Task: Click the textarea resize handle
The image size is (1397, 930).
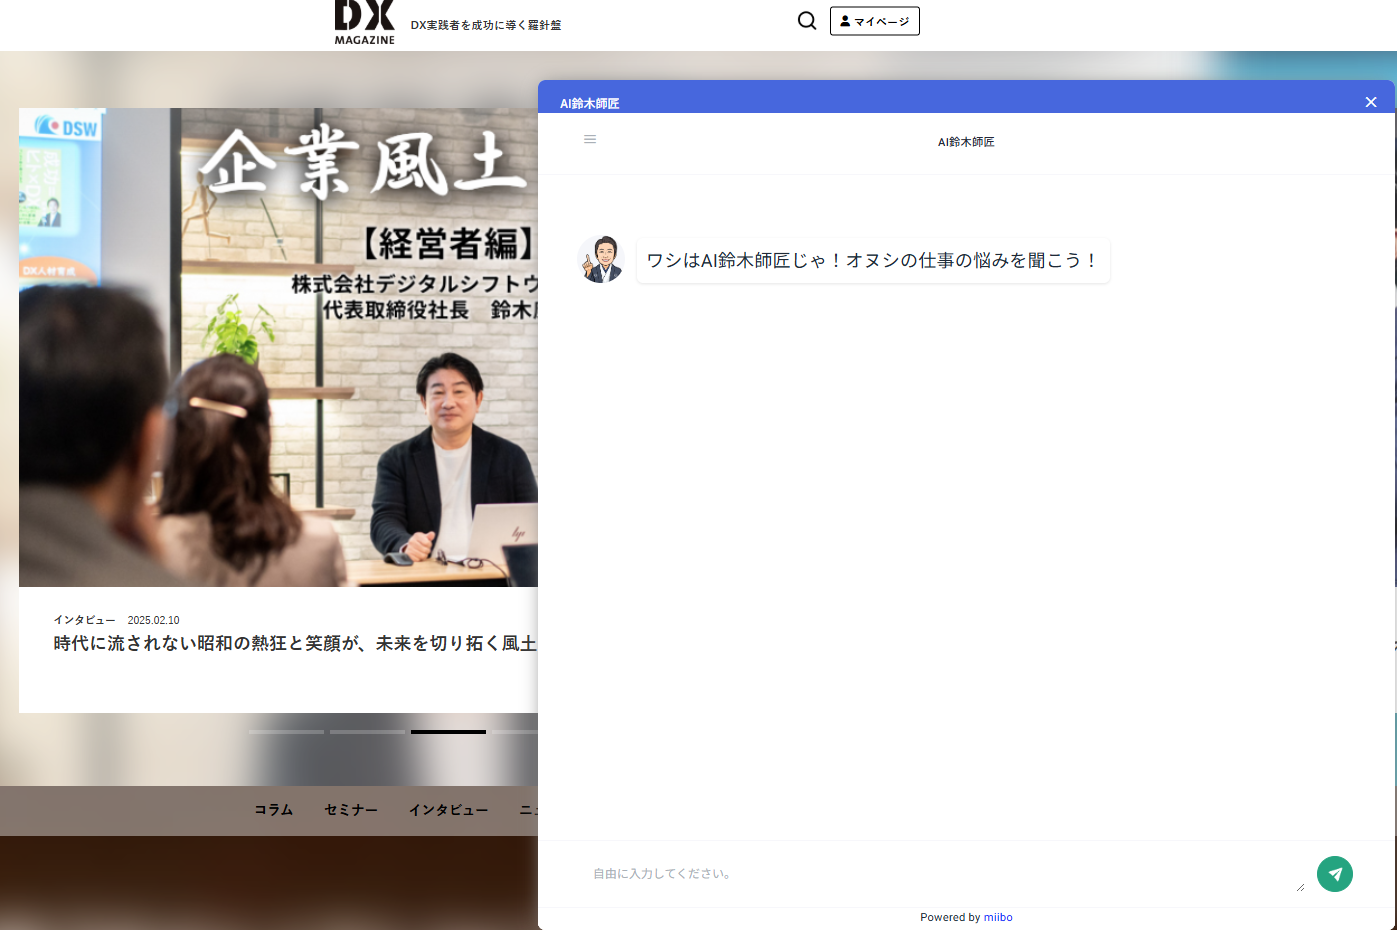Action: pos(1300,887)
